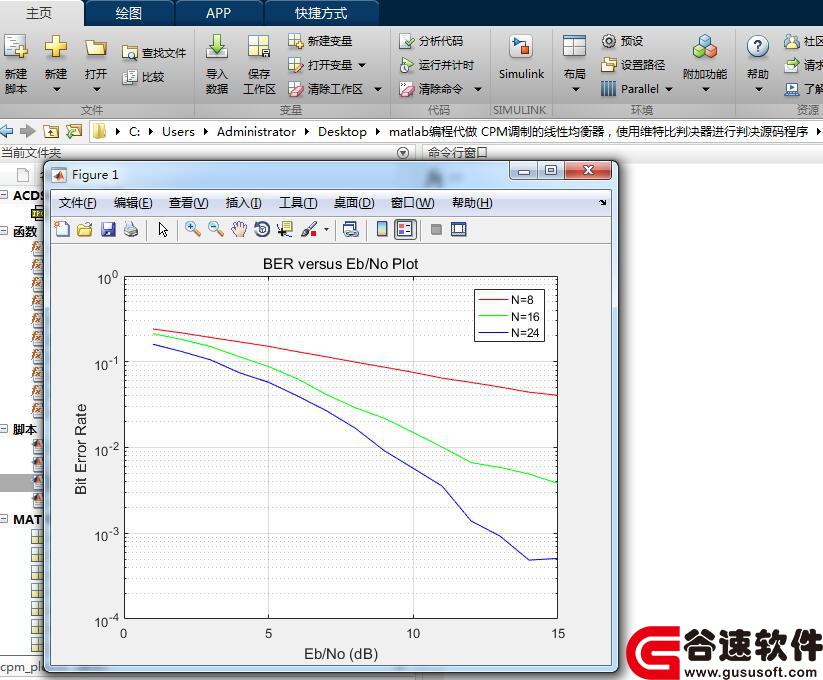This screenshot has height=680, width=823.
Task: Save the figure using floppy icon
Action: click(108, 229)
